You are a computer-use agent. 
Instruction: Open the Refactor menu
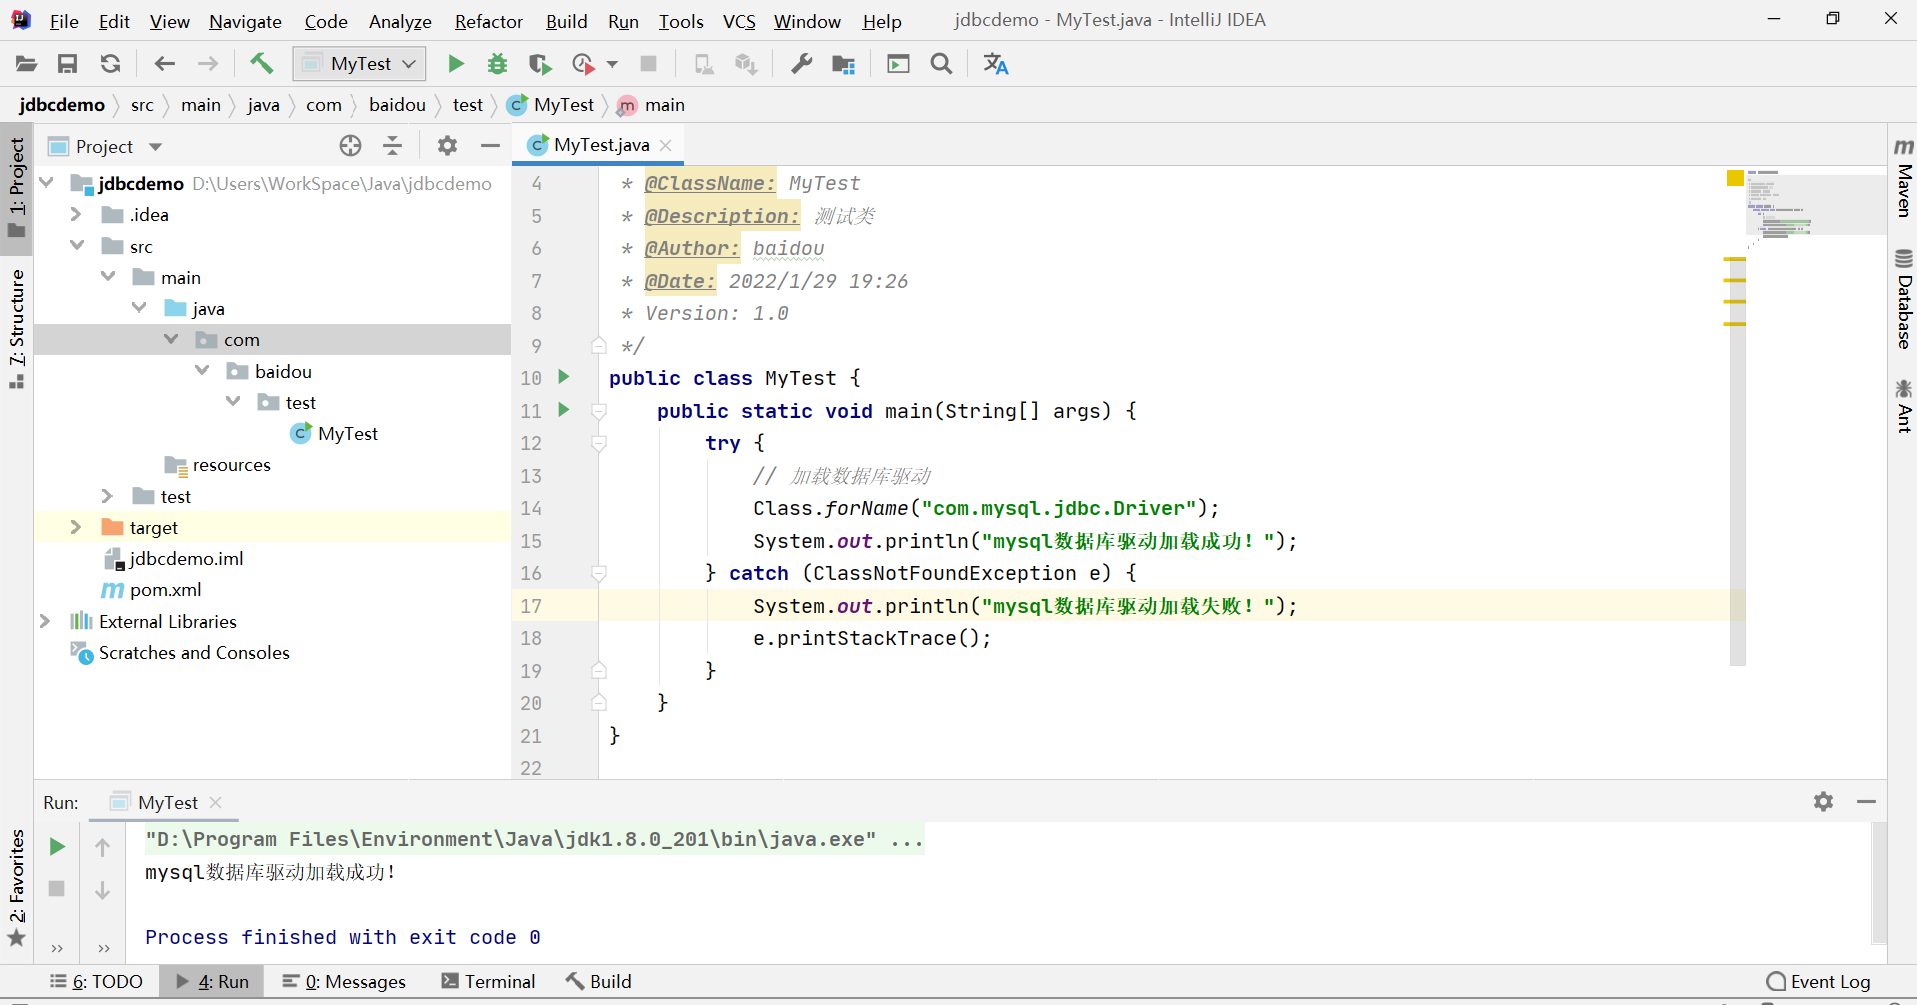488,21
